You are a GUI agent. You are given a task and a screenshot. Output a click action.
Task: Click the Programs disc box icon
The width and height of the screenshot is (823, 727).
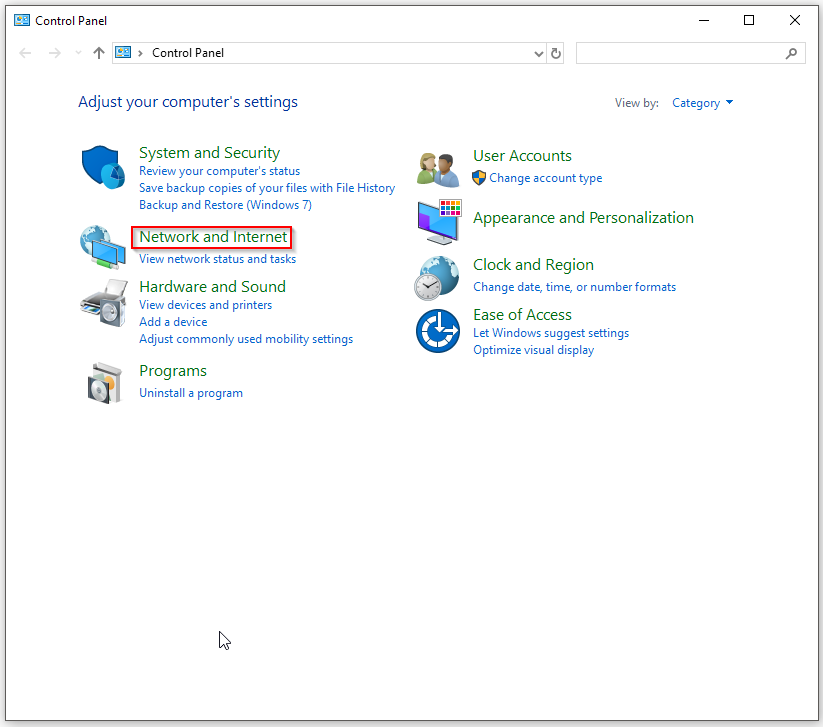pyautogui.click(x=103, y=382)
